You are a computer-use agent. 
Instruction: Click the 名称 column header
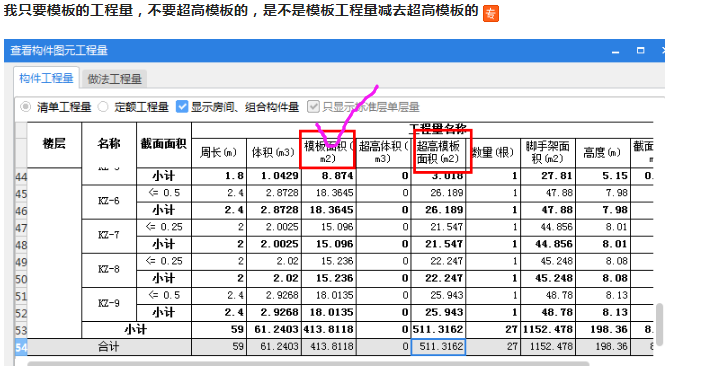(109, 144)
